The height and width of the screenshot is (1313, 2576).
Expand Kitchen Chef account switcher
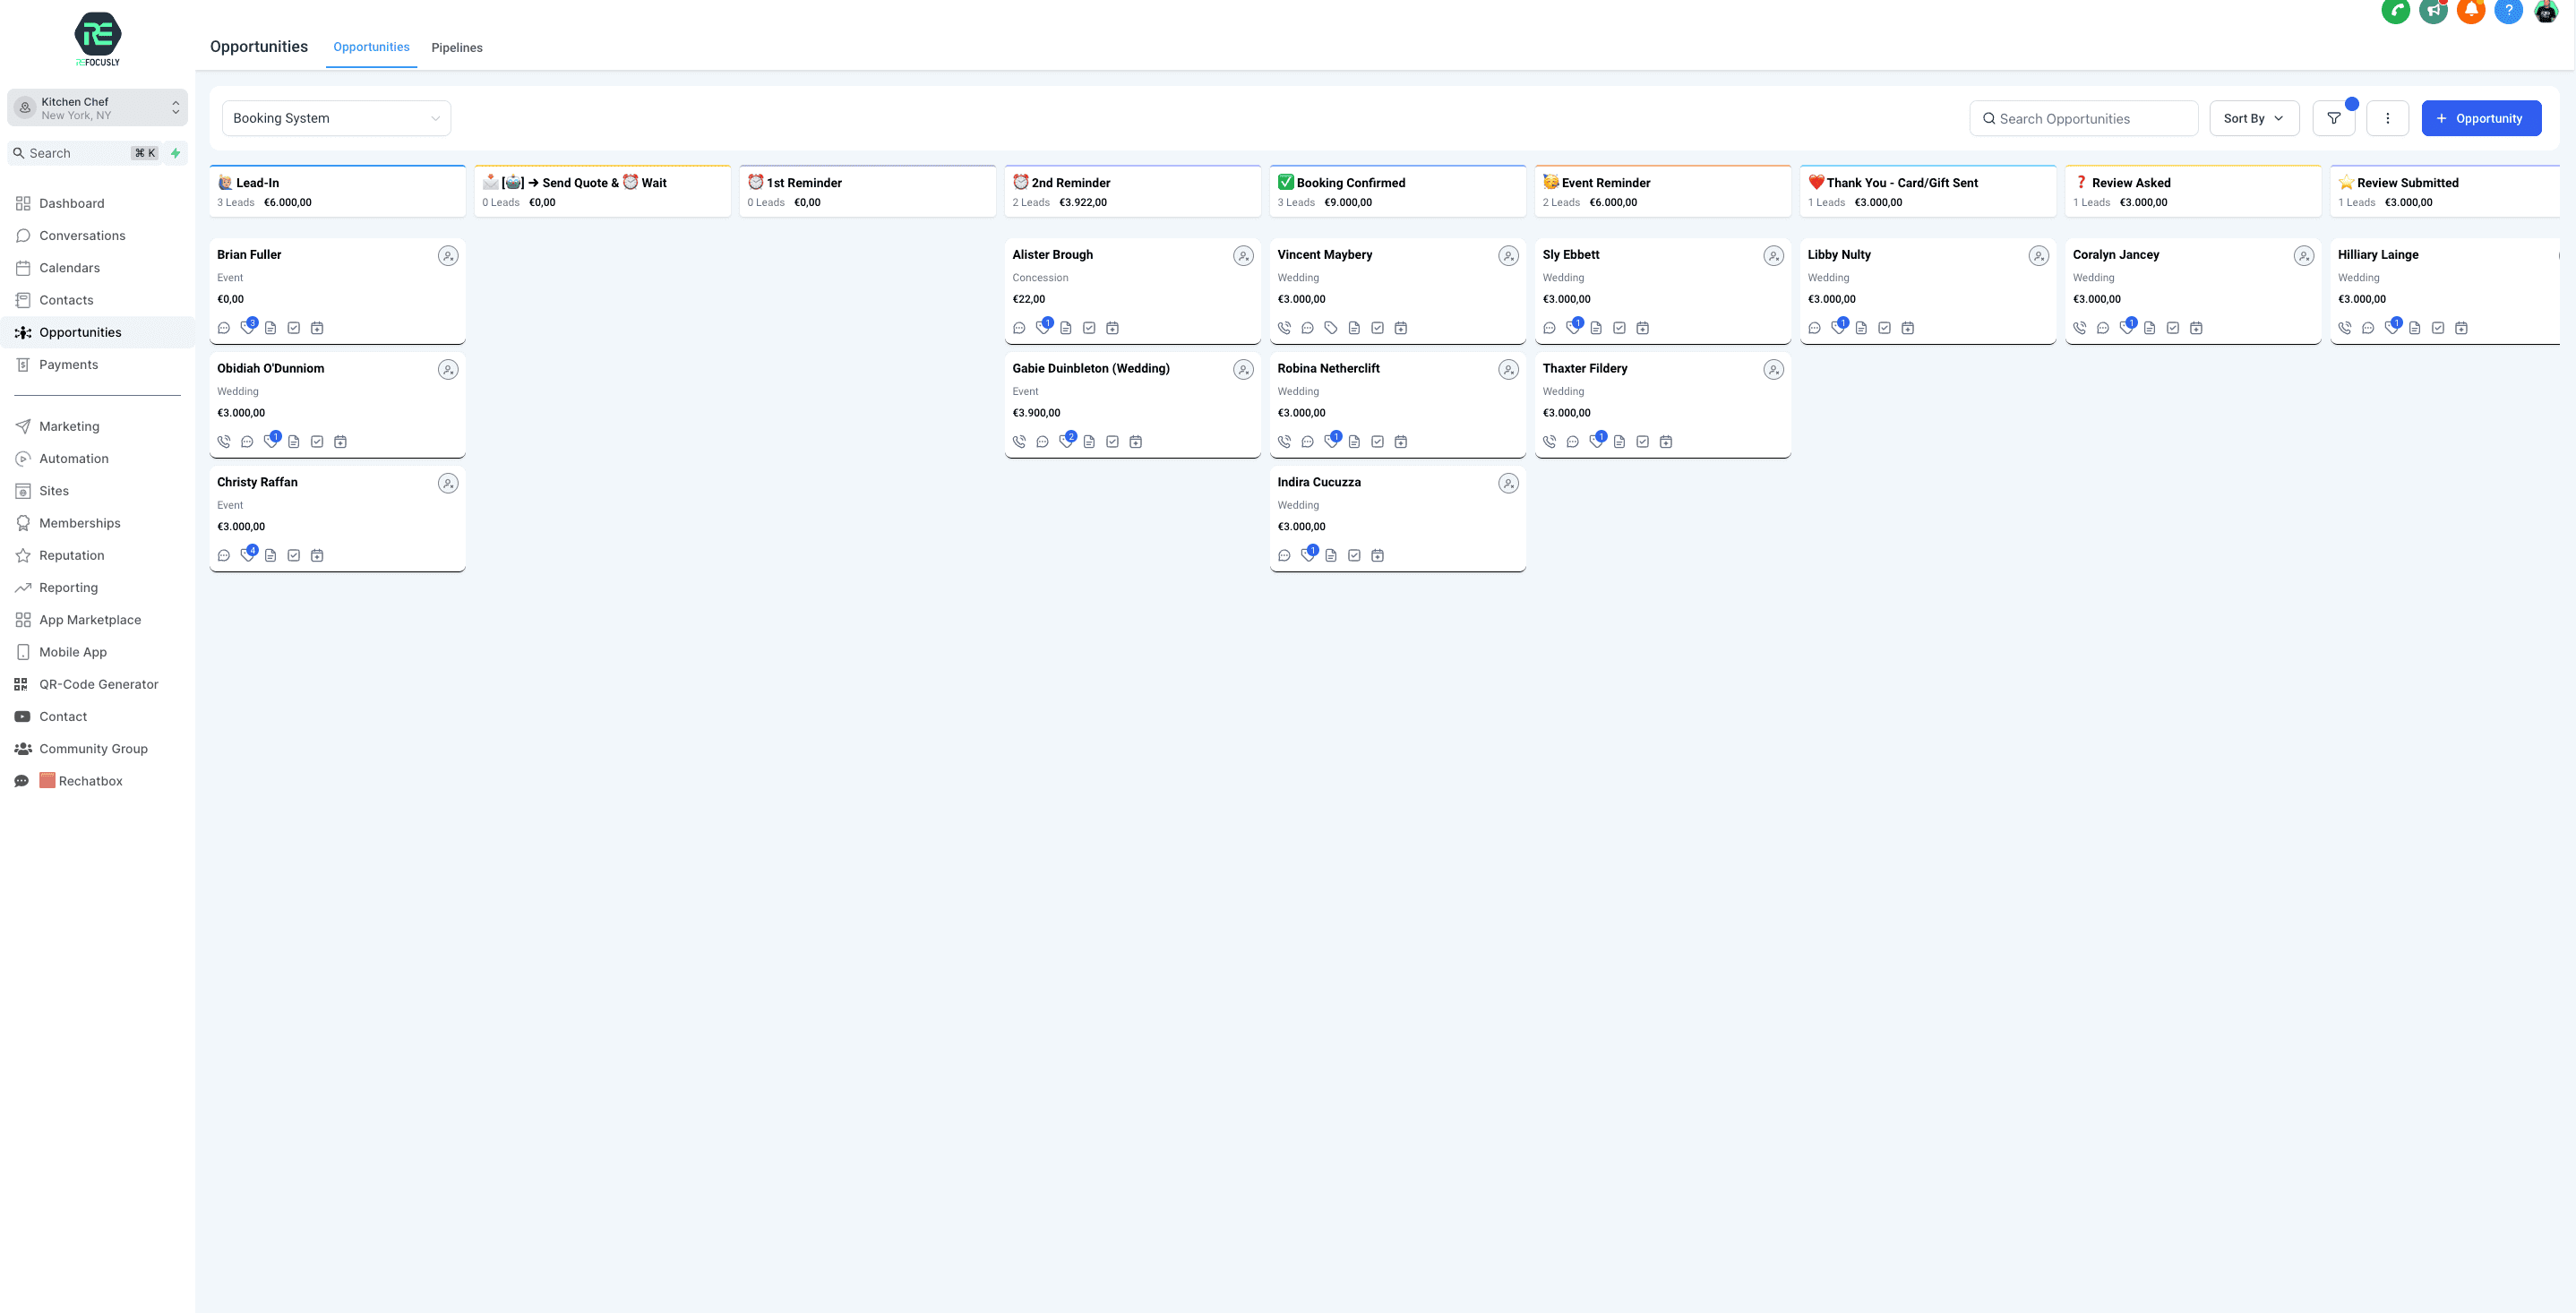pos(97,108)
